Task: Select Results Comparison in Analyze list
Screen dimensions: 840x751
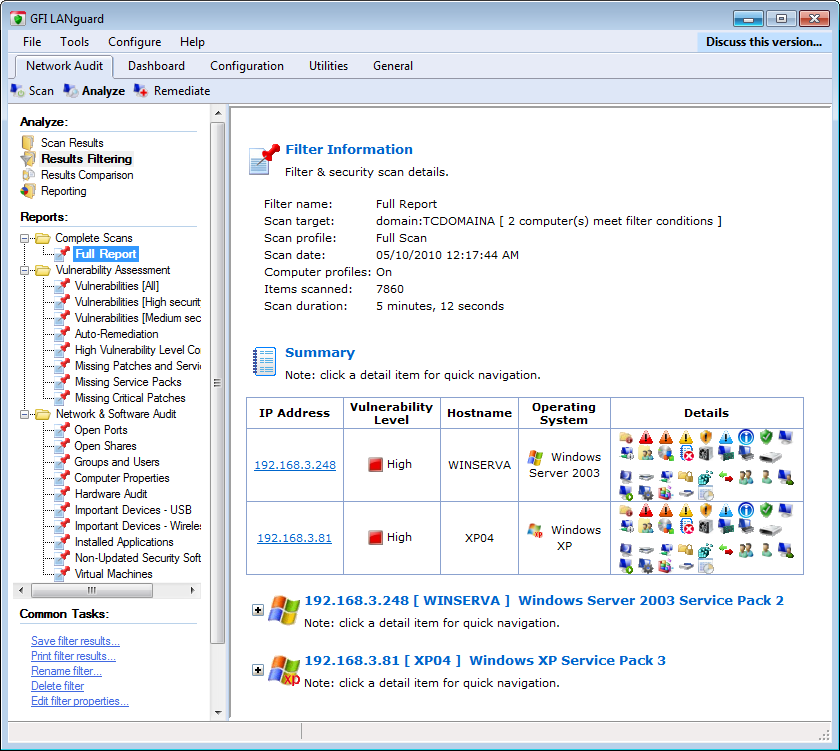Action: point(87,175)
